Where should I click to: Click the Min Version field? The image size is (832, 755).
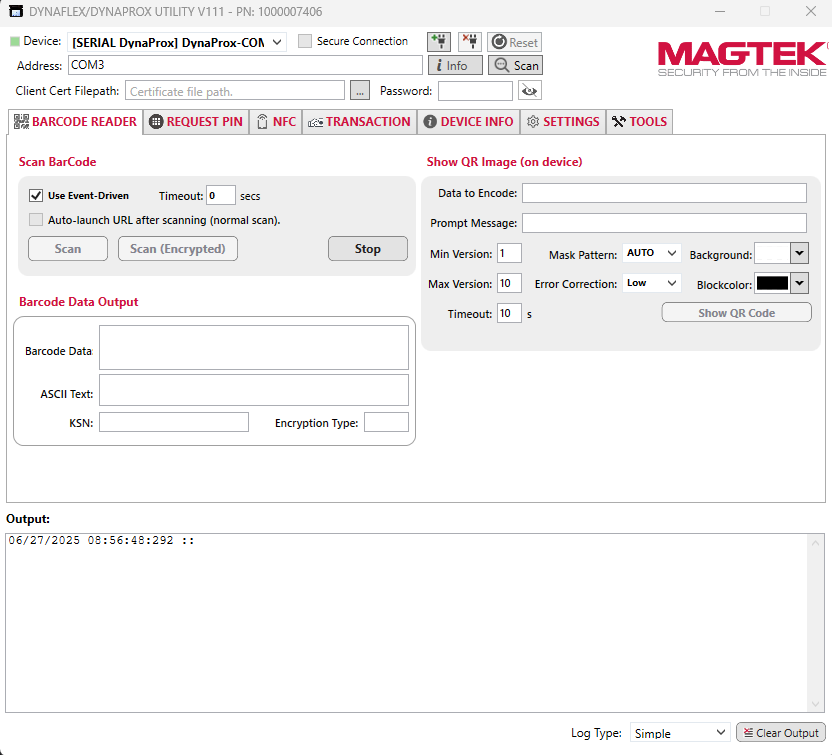[x=509, y=253]
